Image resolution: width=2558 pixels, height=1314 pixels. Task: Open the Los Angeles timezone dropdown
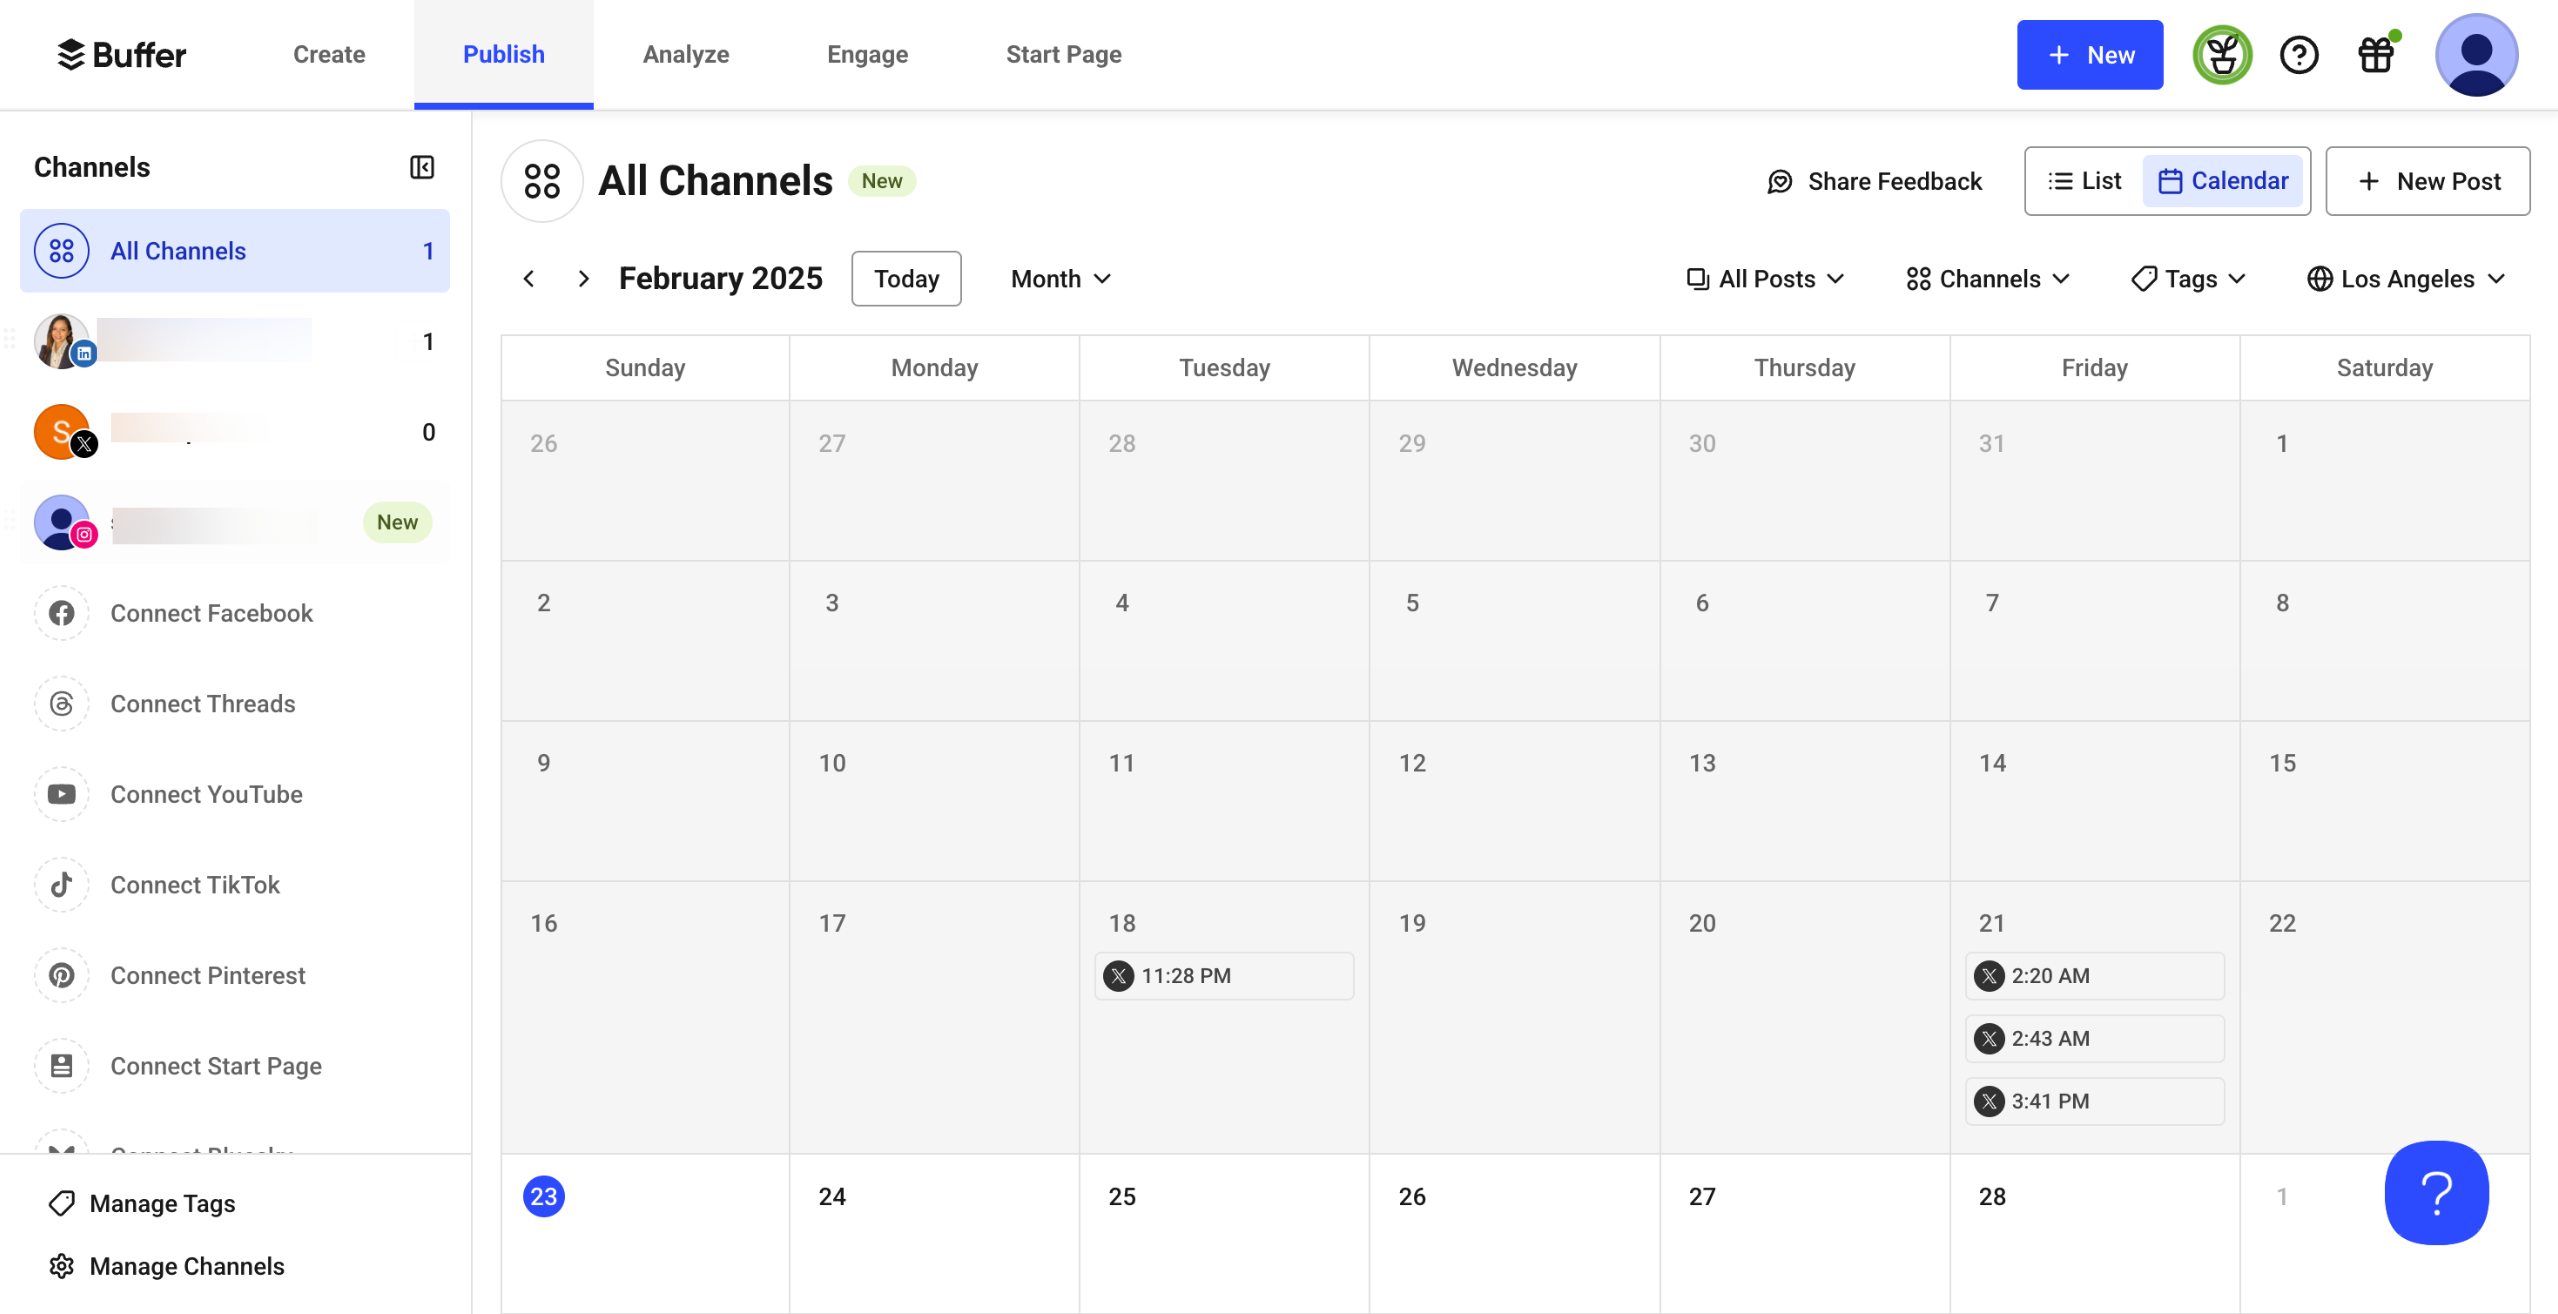(x=2406, y=279)
